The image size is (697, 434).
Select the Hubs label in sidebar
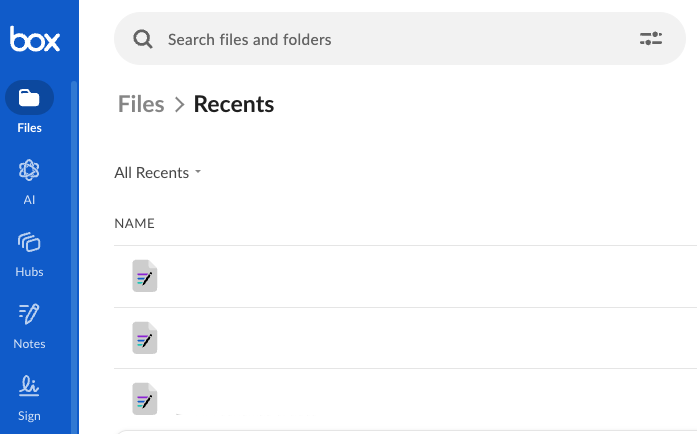(29, 272)
